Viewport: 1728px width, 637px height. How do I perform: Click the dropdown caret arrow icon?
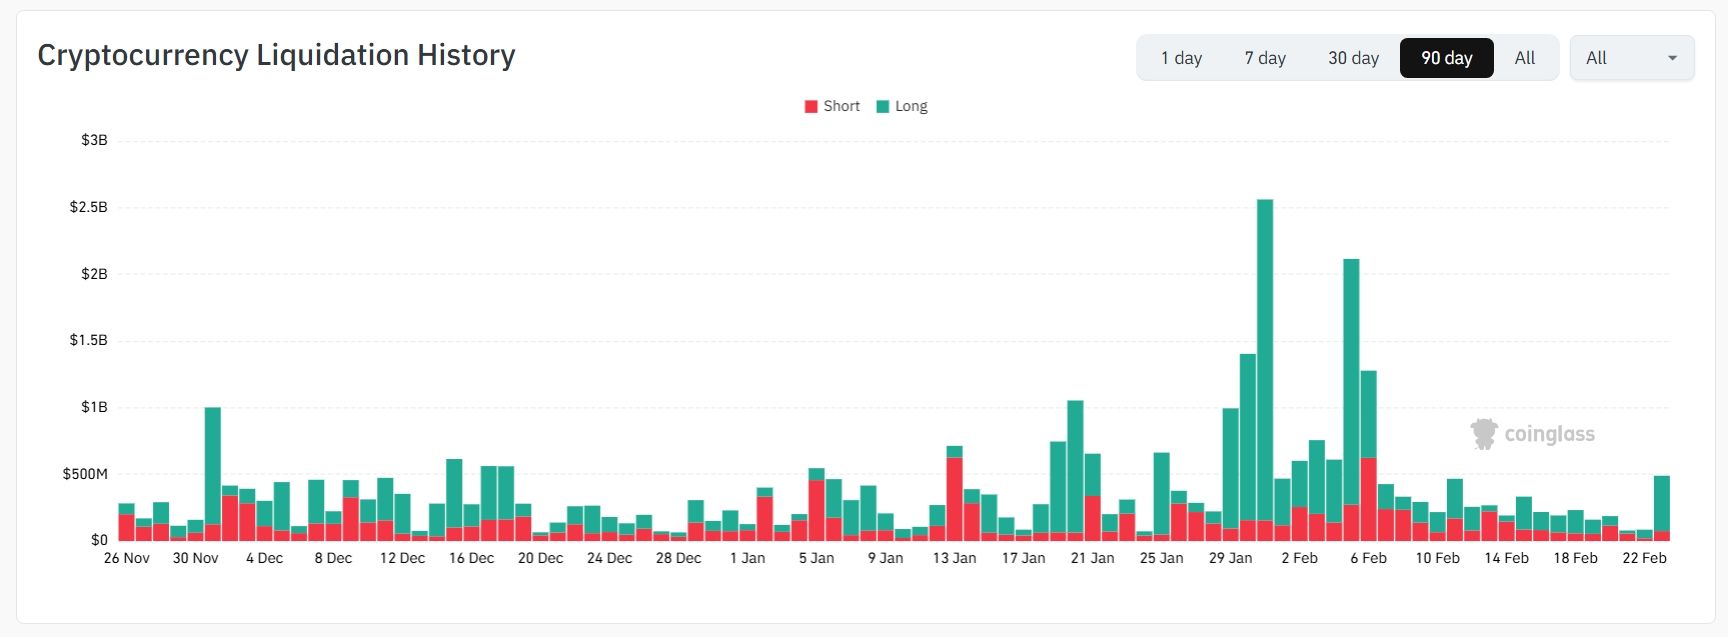coord(1672,58)
